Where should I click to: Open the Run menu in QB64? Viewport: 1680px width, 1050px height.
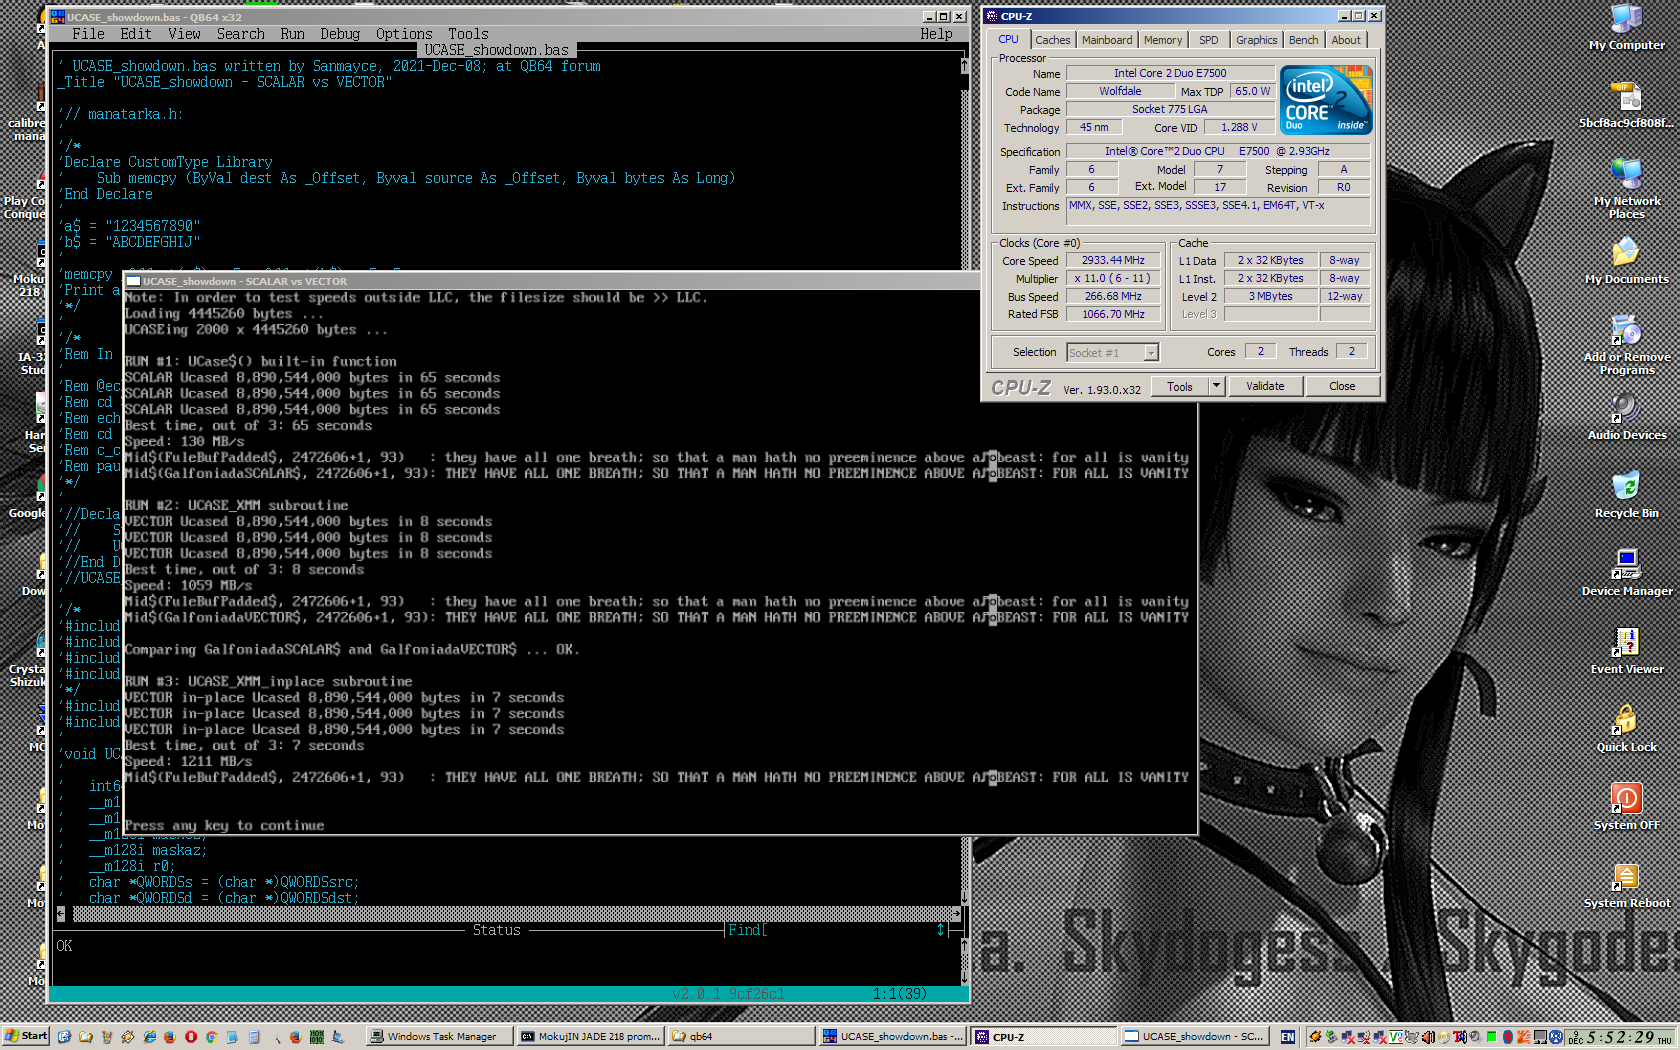click(292, 34)
